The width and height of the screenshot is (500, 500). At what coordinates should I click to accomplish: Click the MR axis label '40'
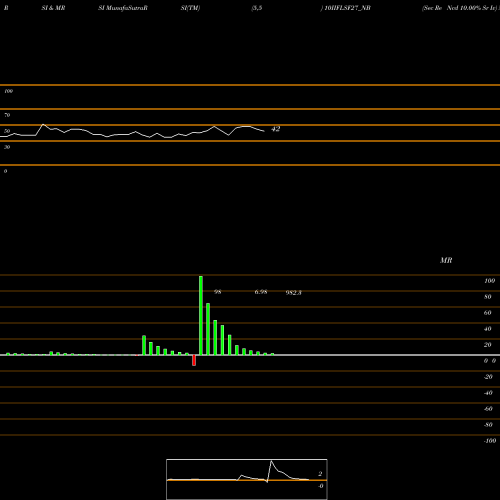coord(488,329)
